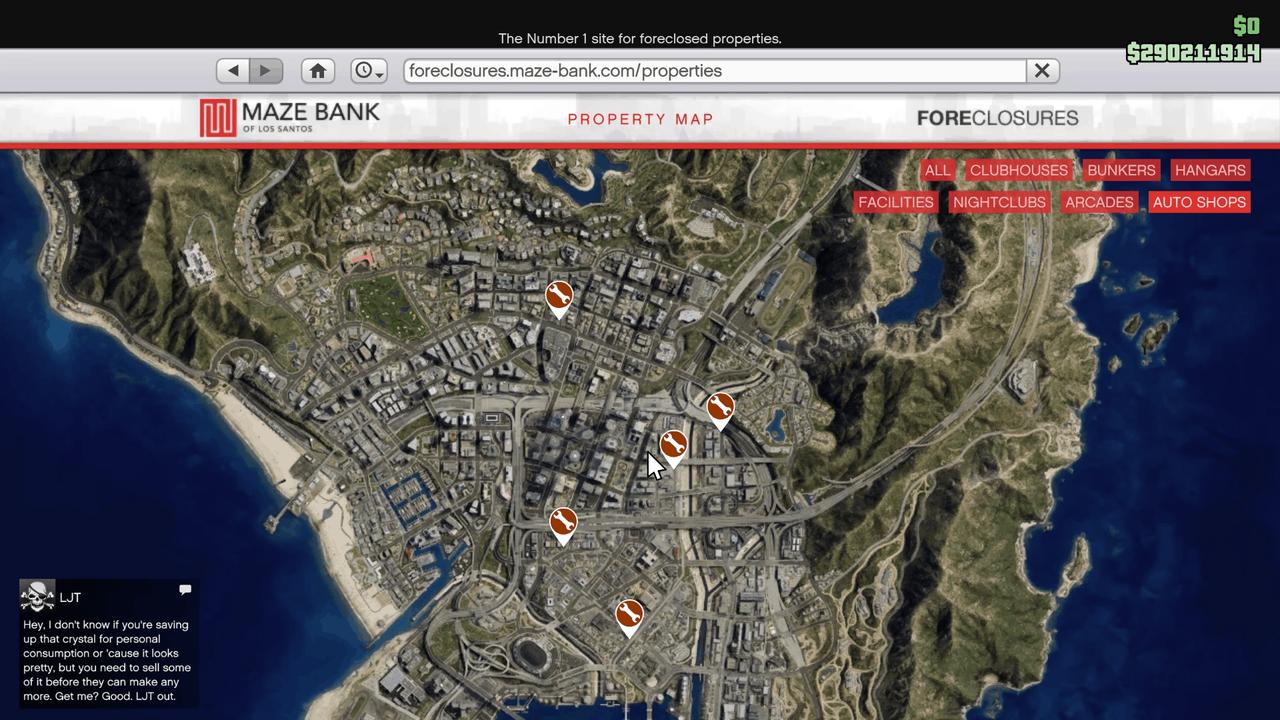Close the browser with the X button

1041,71
